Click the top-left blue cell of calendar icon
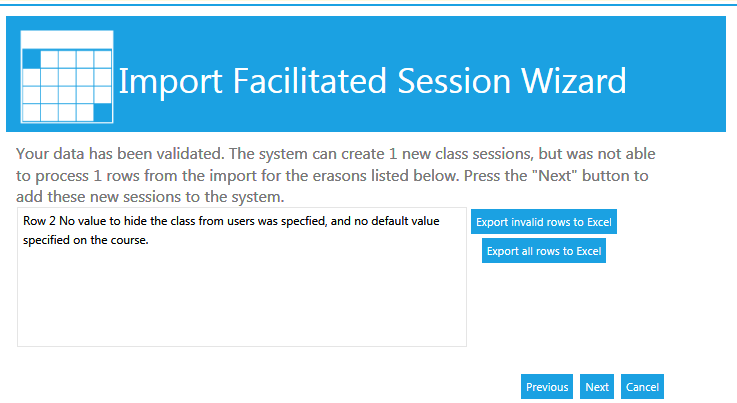Screen dimensions: 737x403 point(31,59)
